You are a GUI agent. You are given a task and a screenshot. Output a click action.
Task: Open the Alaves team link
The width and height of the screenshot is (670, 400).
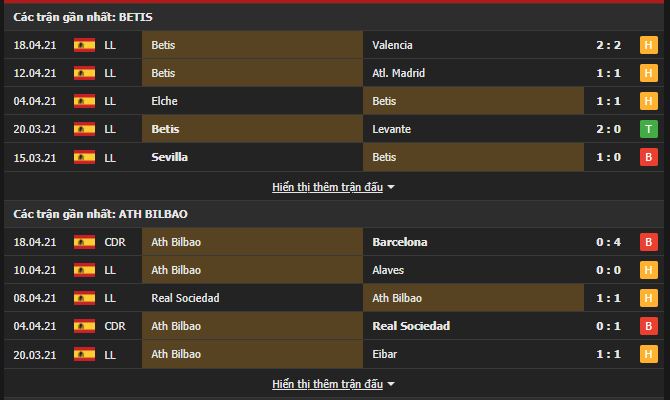click(388, 270)
